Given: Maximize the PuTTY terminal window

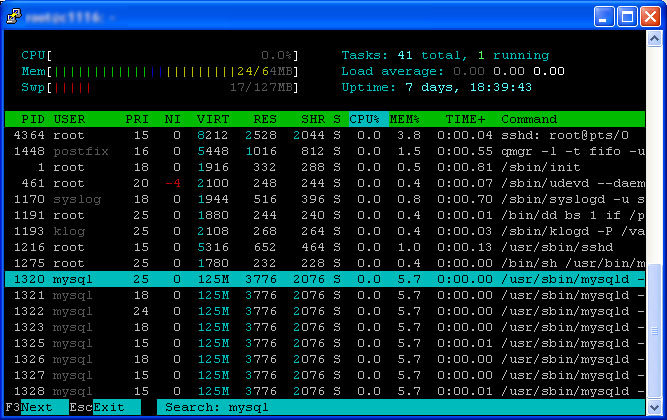Looking at the screenshot, I should (627, 17).
